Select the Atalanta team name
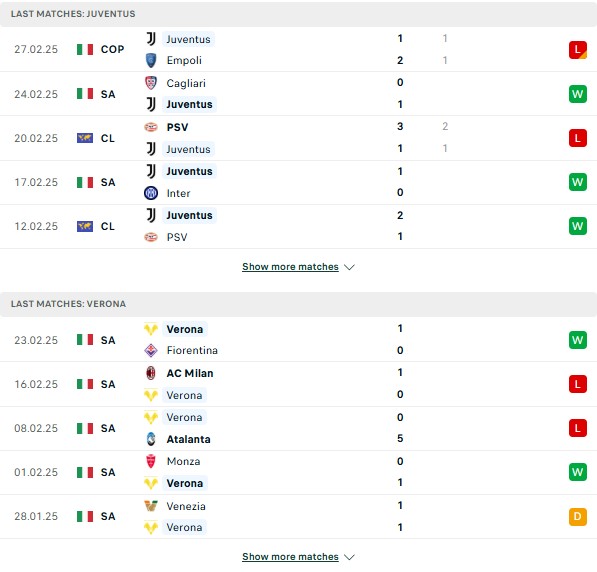597x572 pixels. pos(188,439)
